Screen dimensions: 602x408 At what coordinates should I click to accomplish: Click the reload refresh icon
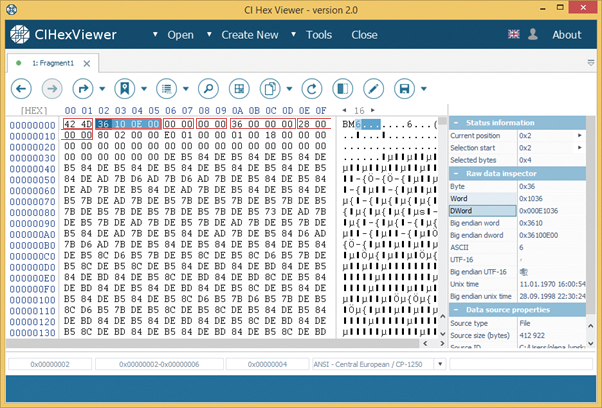(311, 88)
